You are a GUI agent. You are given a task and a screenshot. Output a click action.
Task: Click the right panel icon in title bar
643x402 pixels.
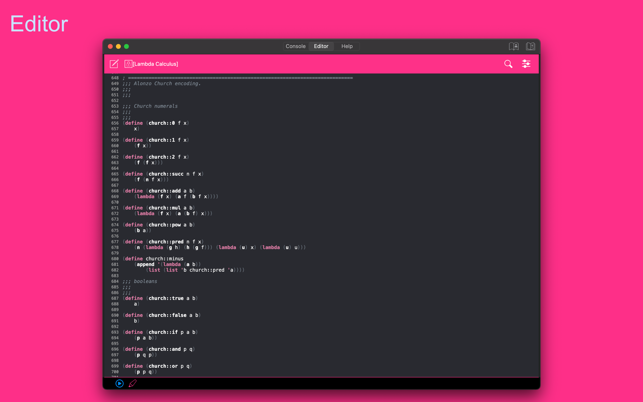(530, 46)
